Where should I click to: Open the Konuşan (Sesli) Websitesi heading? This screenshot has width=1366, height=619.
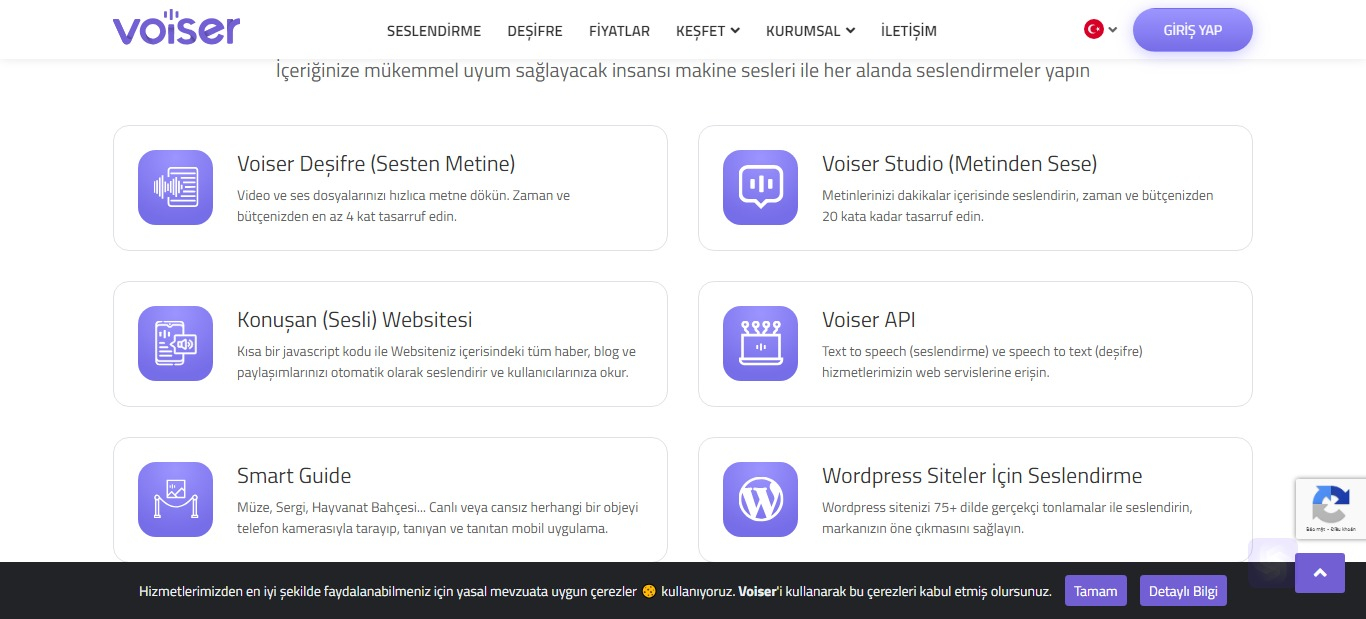tap(355, 320)
